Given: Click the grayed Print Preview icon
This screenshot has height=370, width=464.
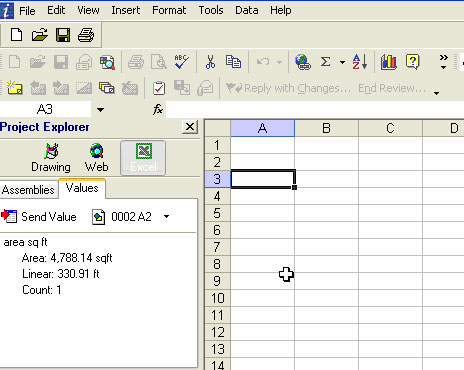Looking at the screenshot, I should click(159, 62).
